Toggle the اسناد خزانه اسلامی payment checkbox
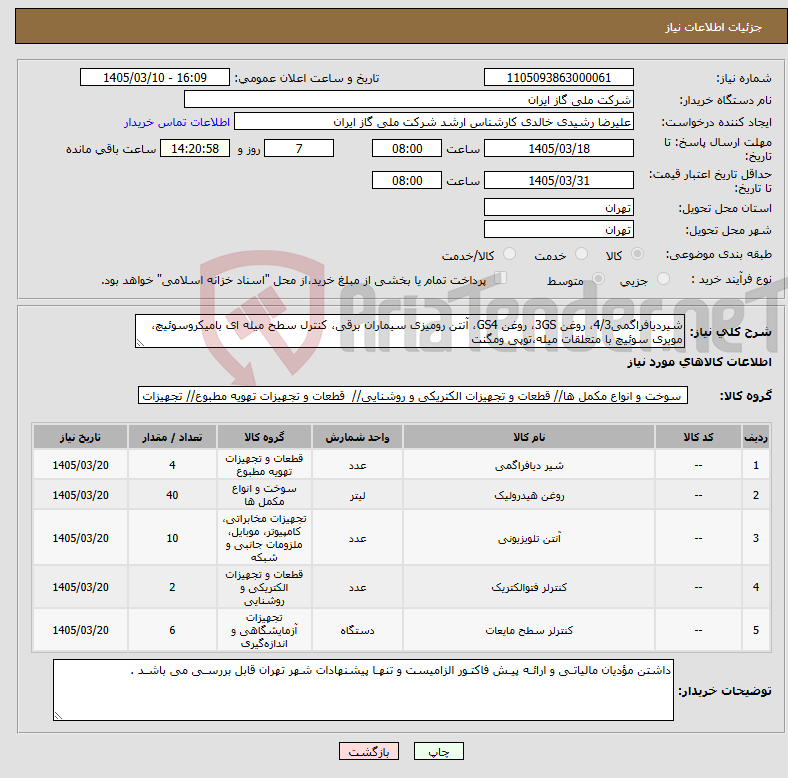788x778 pixels. (x=500, y=278)
